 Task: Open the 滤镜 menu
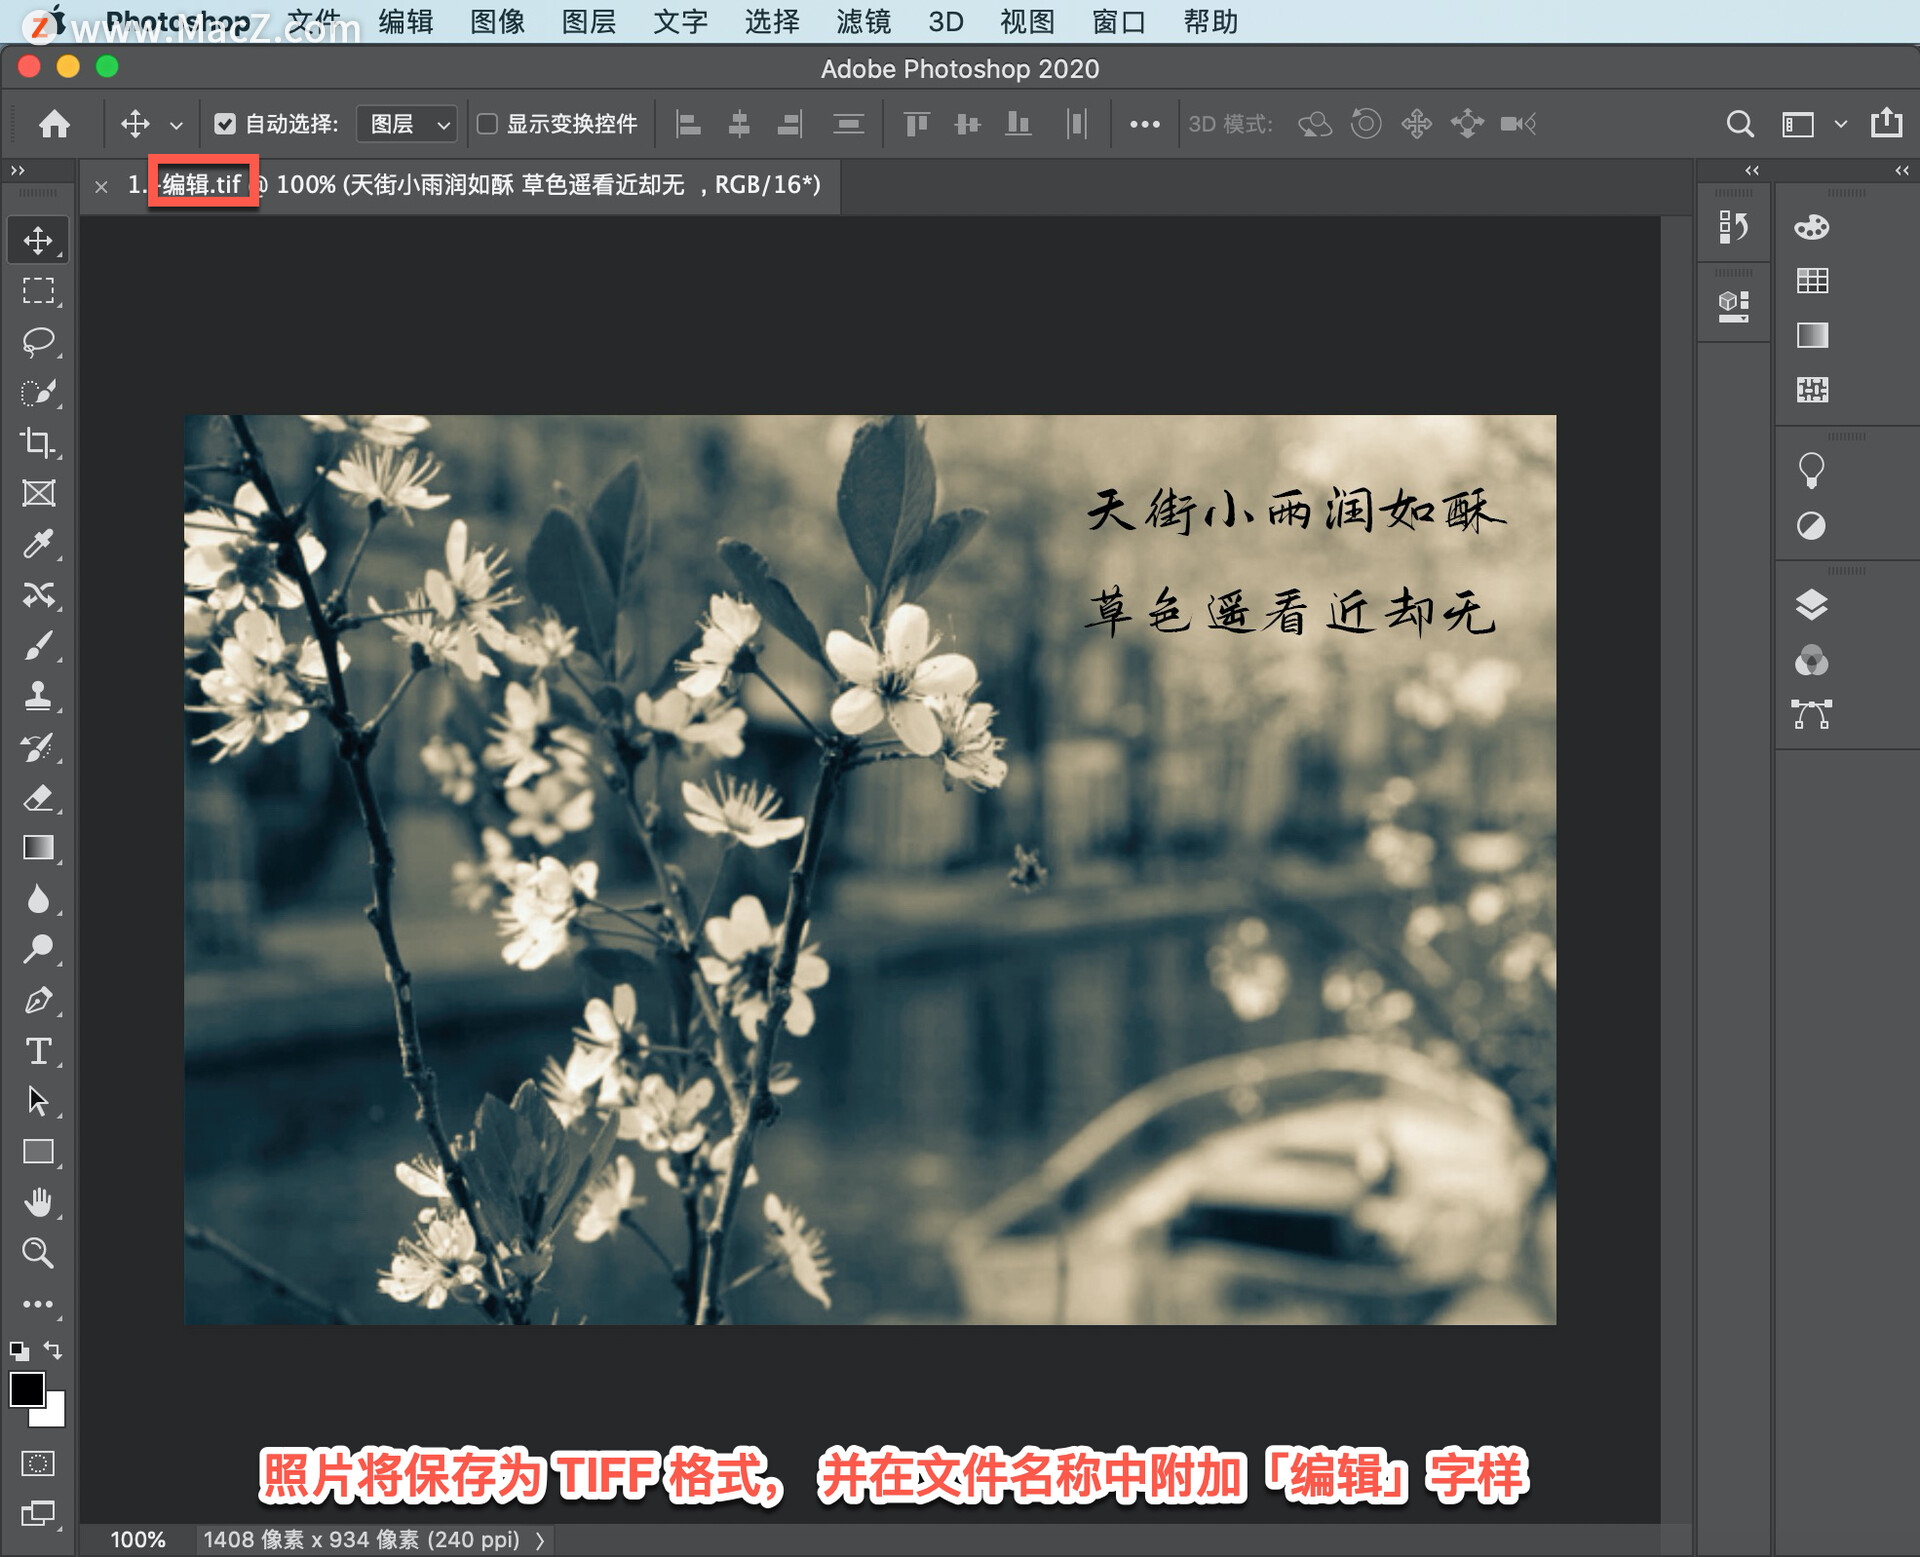click(x=863, y=21)
